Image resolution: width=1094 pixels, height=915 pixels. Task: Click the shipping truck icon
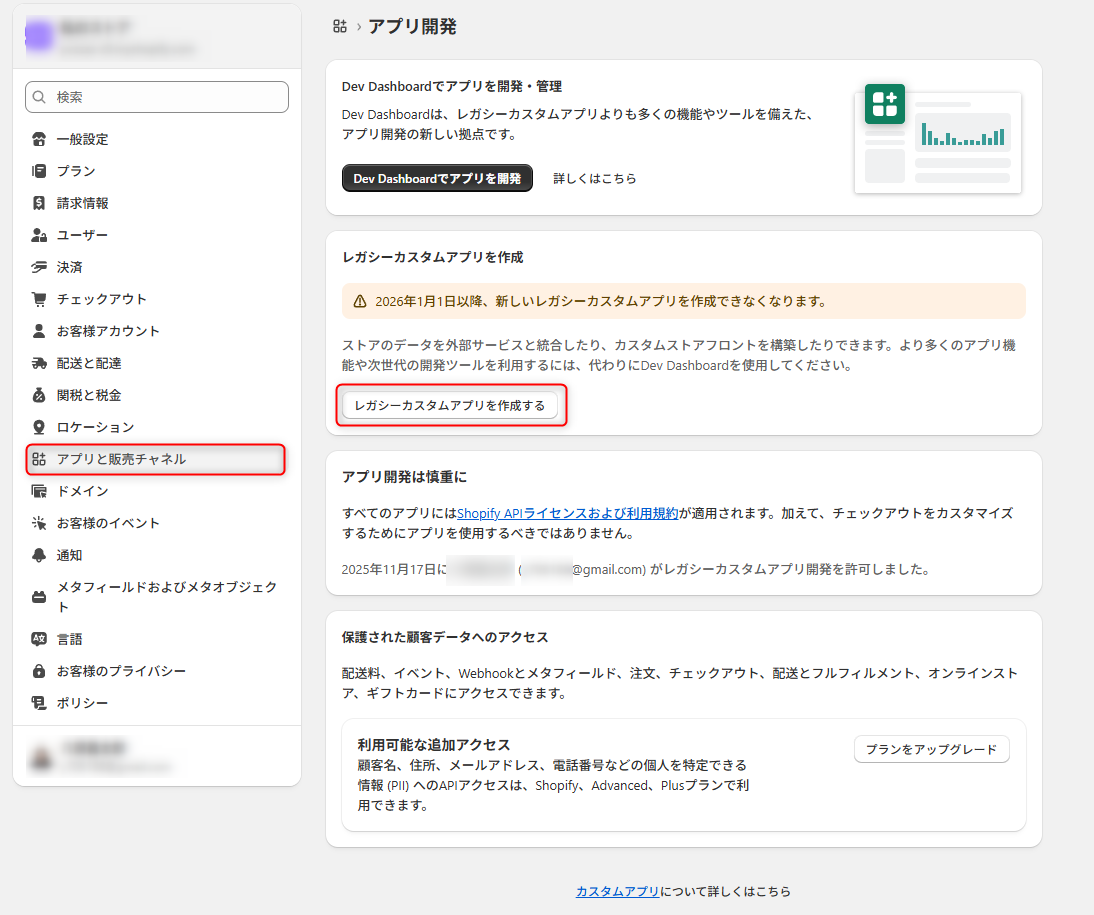(x=39, y=363)
